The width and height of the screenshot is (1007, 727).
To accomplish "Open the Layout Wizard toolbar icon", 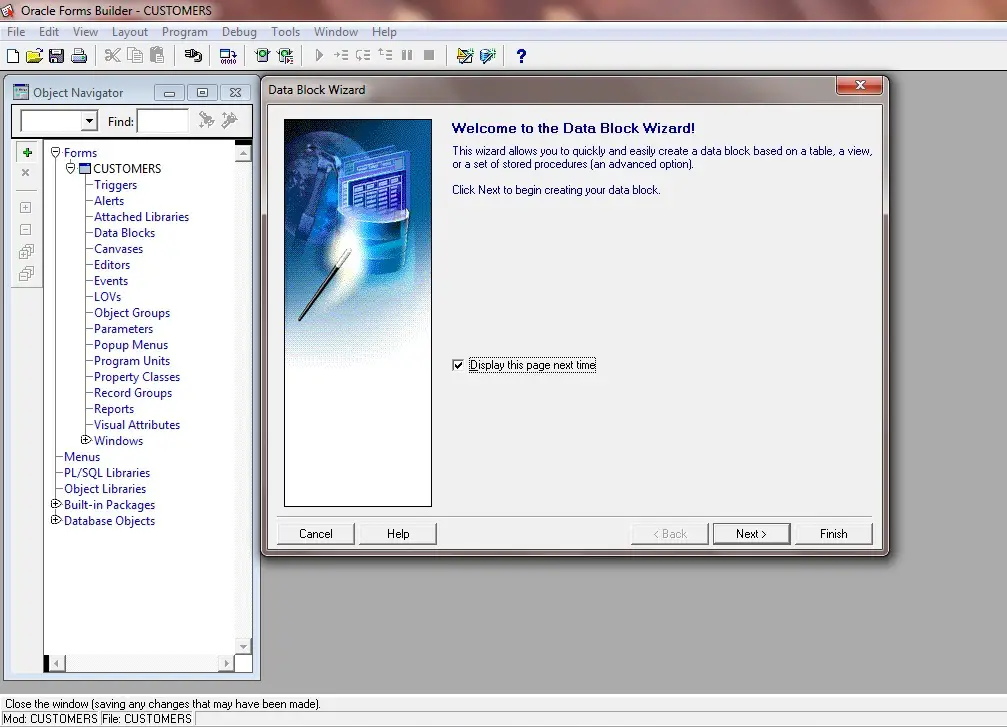I will (x=465, y=56).
